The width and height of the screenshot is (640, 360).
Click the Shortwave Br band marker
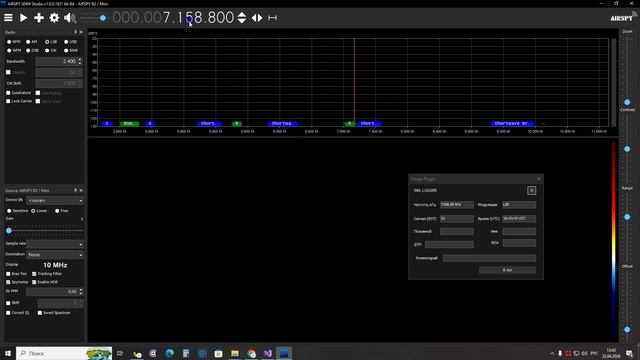(512, 123)
